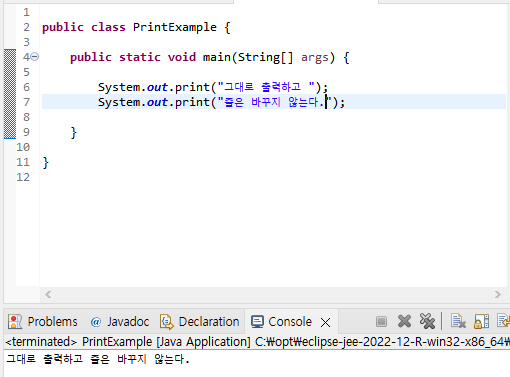The height and width of the screenshot is (377, 510).
Task: Toggle Scroll Lock padlock icon in Console
Action: [x=481, y=321]
